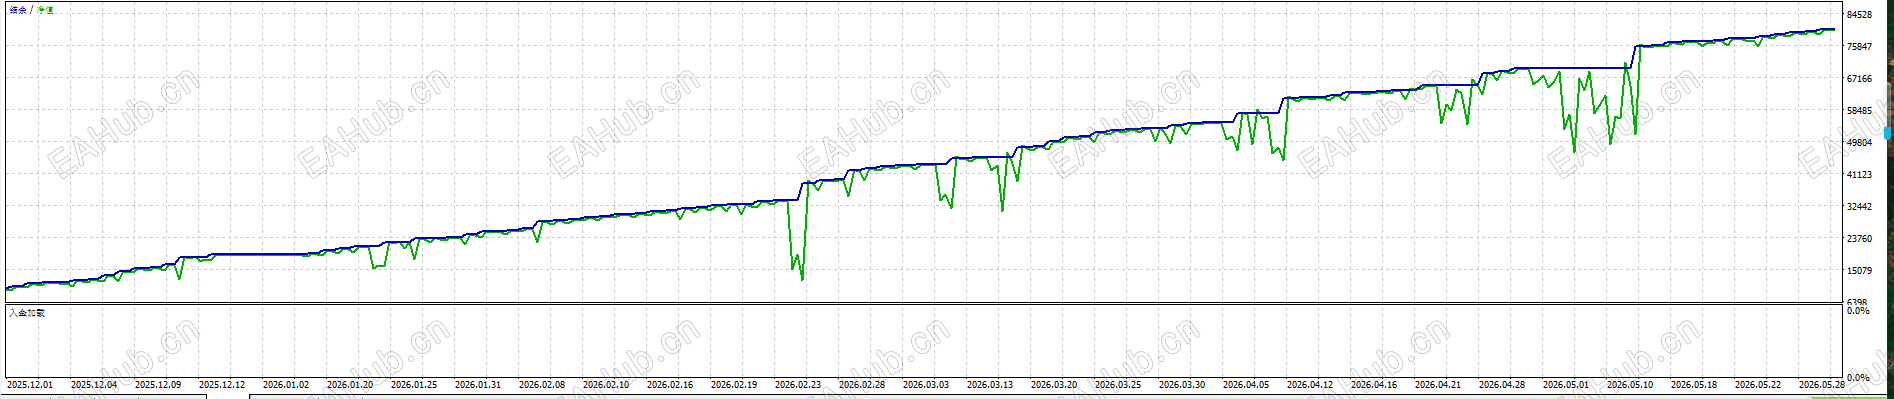The height and width of the screenshot is (399, 1894).
Task: Click the 2025.12.04 date label
Action: point(94,384)
